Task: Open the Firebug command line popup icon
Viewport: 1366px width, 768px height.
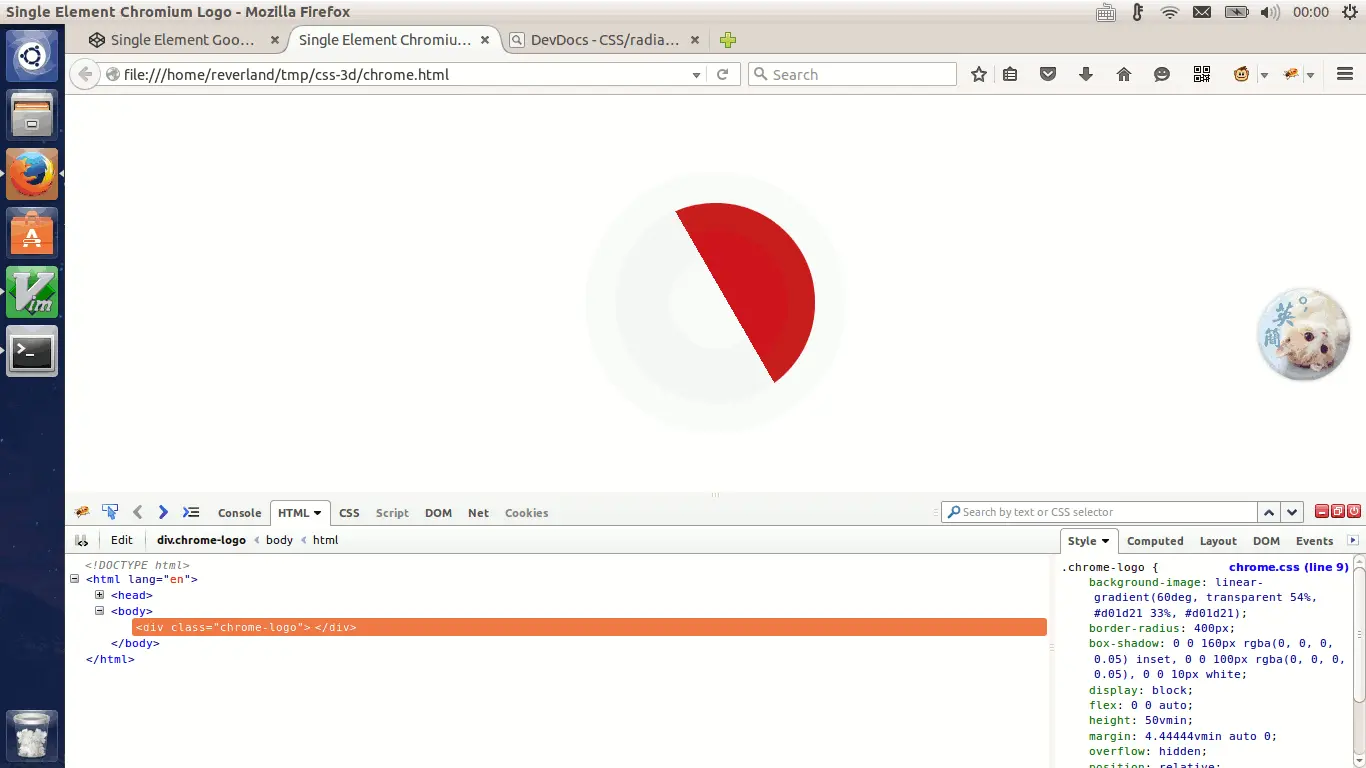Action: (x=190, y=512)
